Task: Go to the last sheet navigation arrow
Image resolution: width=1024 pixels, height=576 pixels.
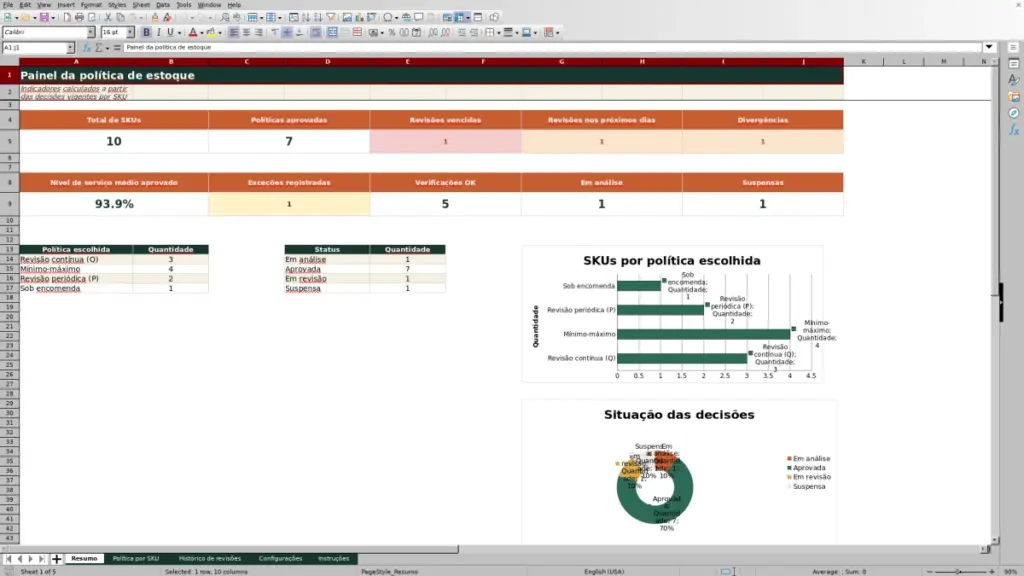Action: [x=41, y=559]
